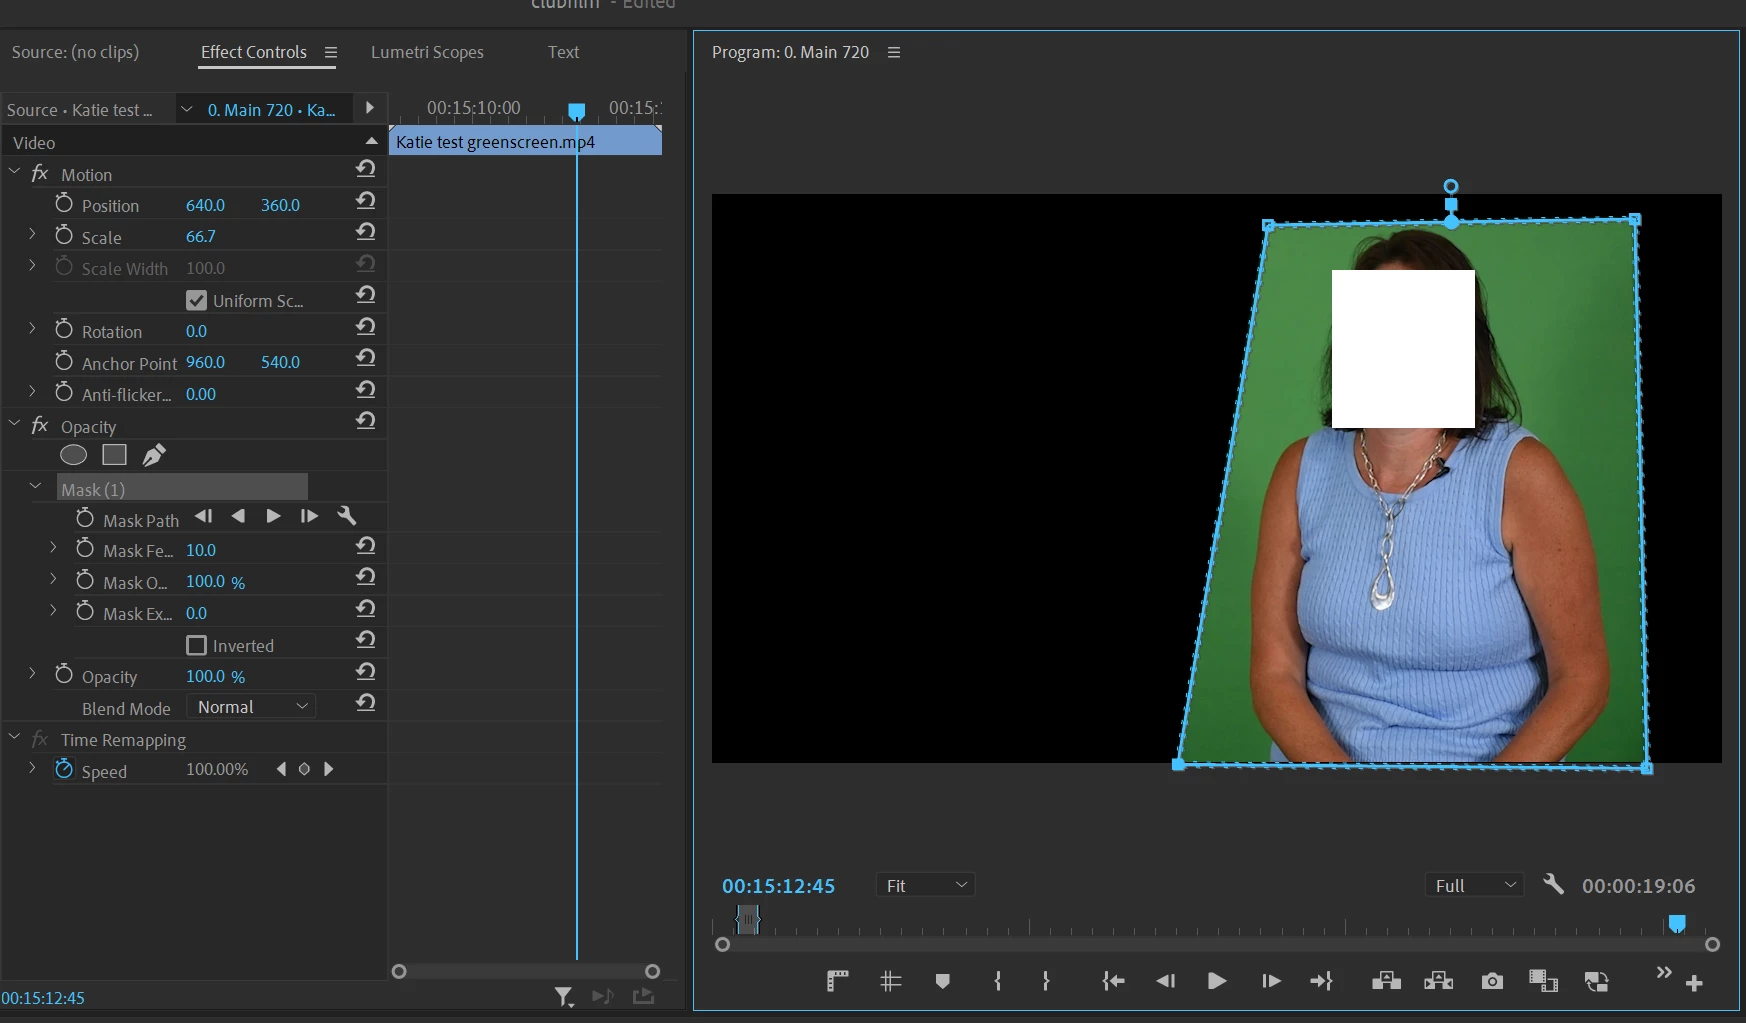Collapse the Time Remapping group
The height and width of the screenshot is (1023, 1746).
[14, 737]
